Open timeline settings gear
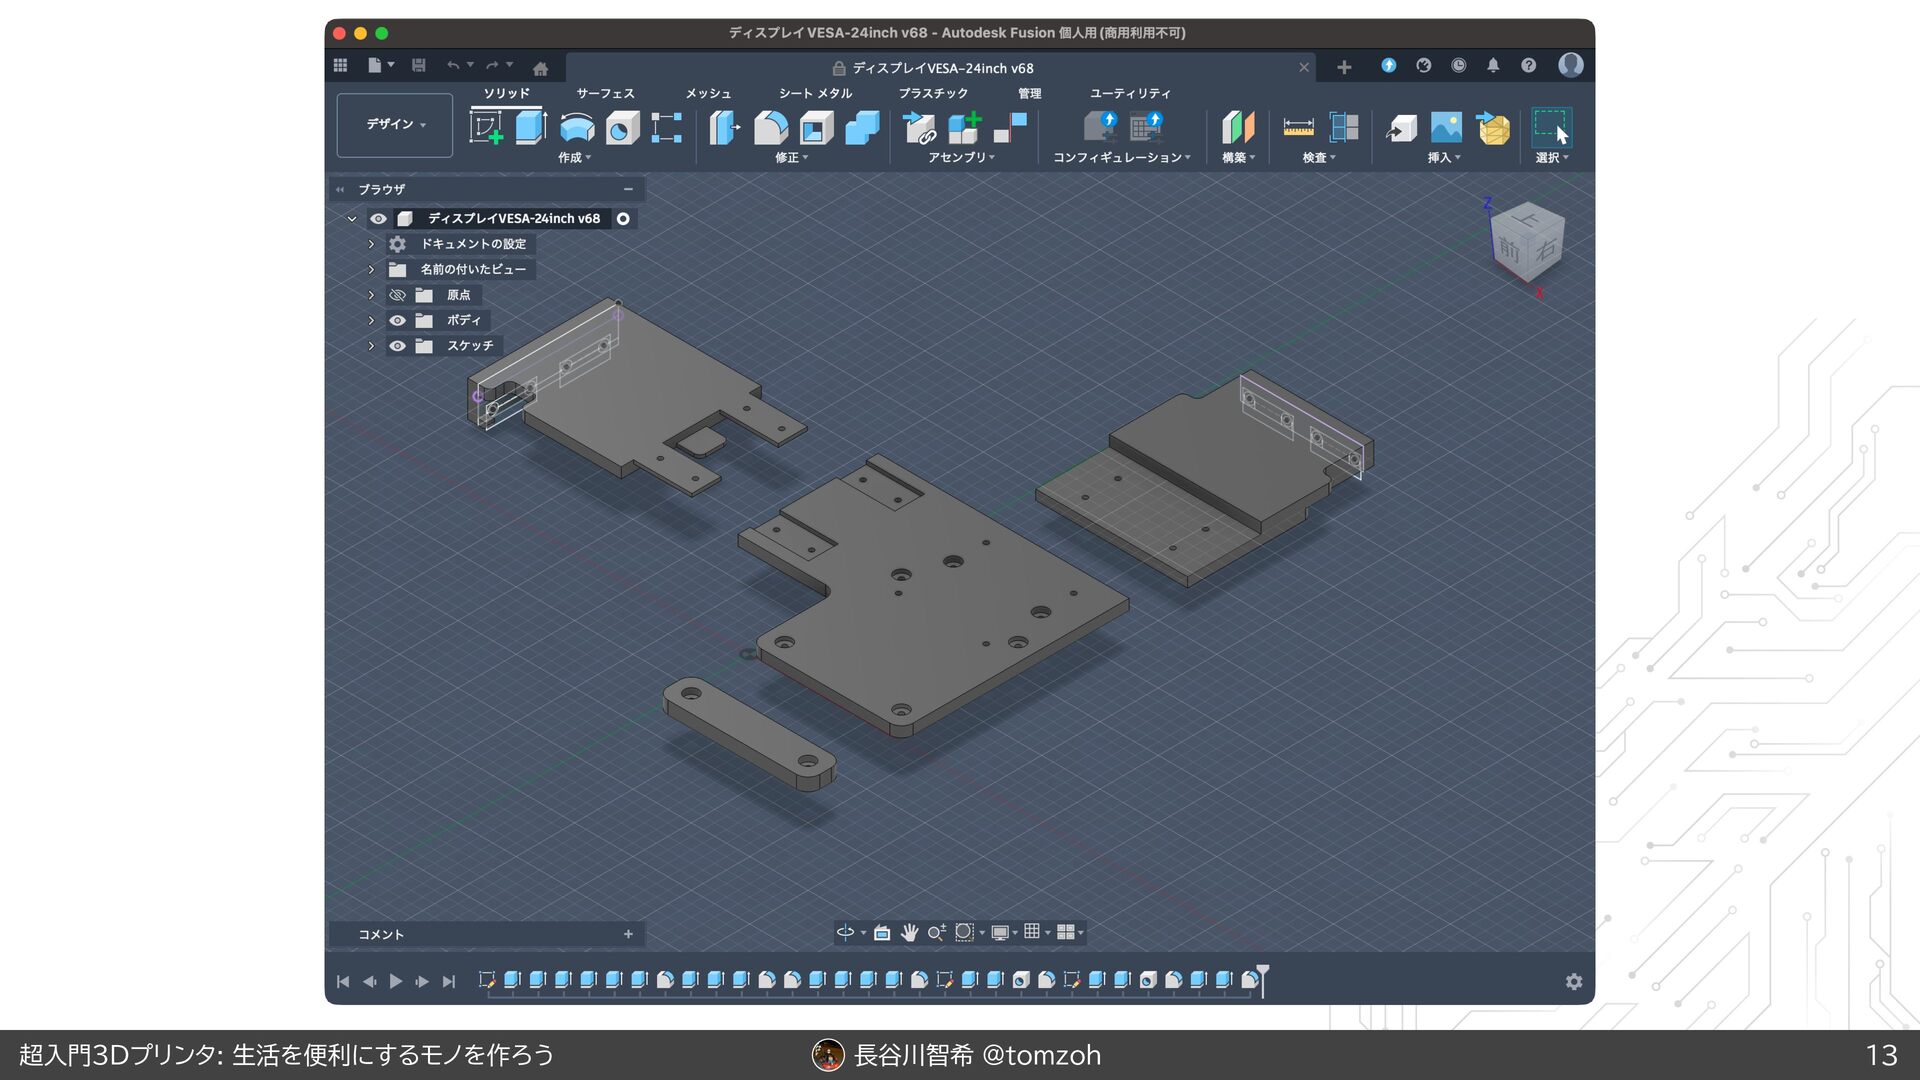This screenshot has height=1080, width=1920. point(1574,982)
